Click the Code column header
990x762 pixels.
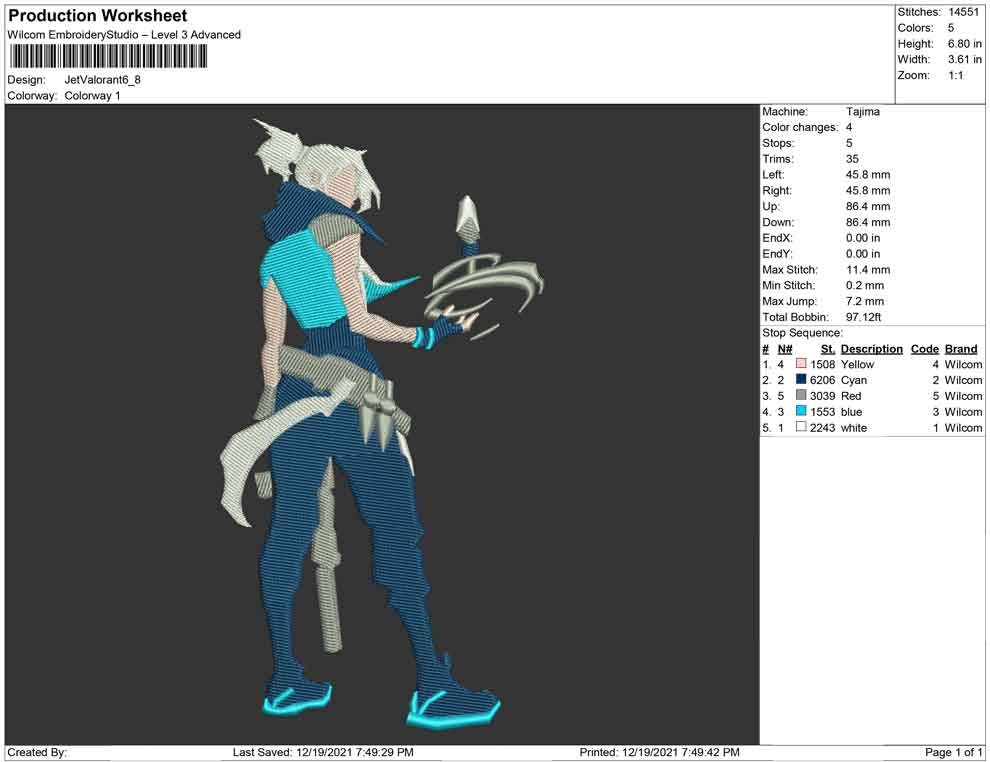click(x=924, y=349)
